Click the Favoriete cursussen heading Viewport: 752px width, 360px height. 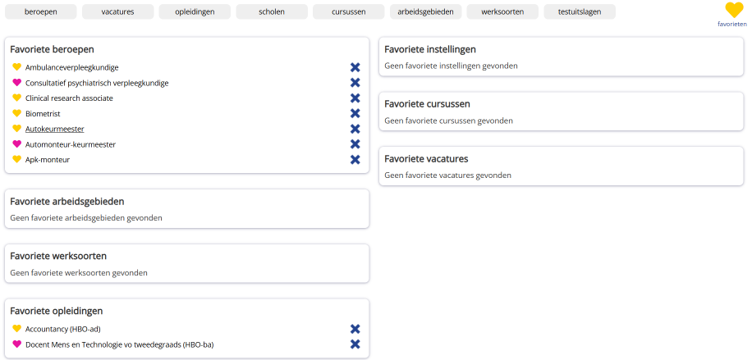427,104
